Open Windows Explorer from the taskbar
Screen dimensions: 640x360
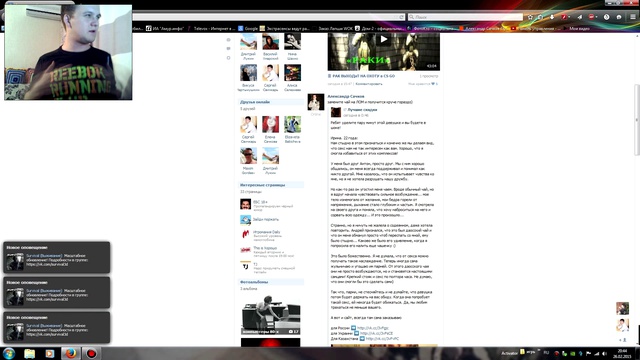pos(29,353)
